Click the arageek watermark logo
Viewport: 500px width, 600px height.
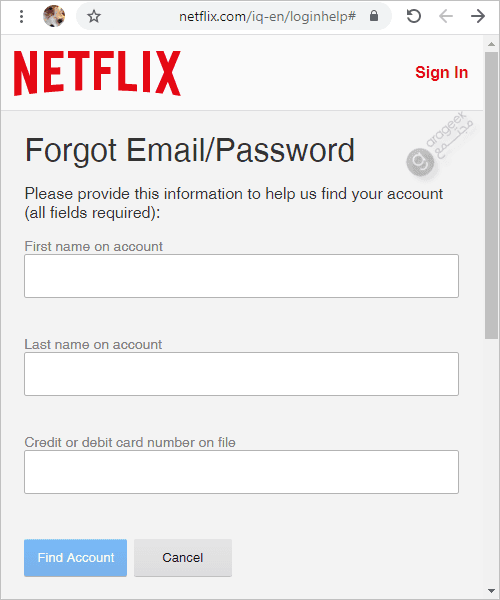pyautogui.click(x=441, y=144)
